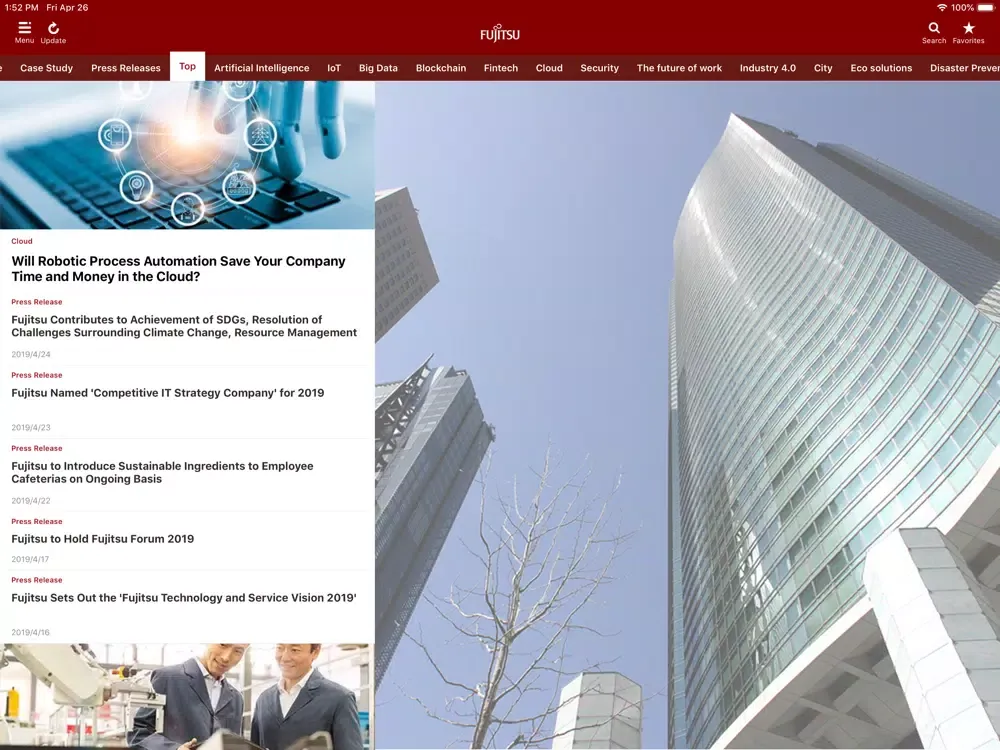The width and height of the screenshot is (1000, 750).
Task: Select the Top tab
Action: pos(188,66)
